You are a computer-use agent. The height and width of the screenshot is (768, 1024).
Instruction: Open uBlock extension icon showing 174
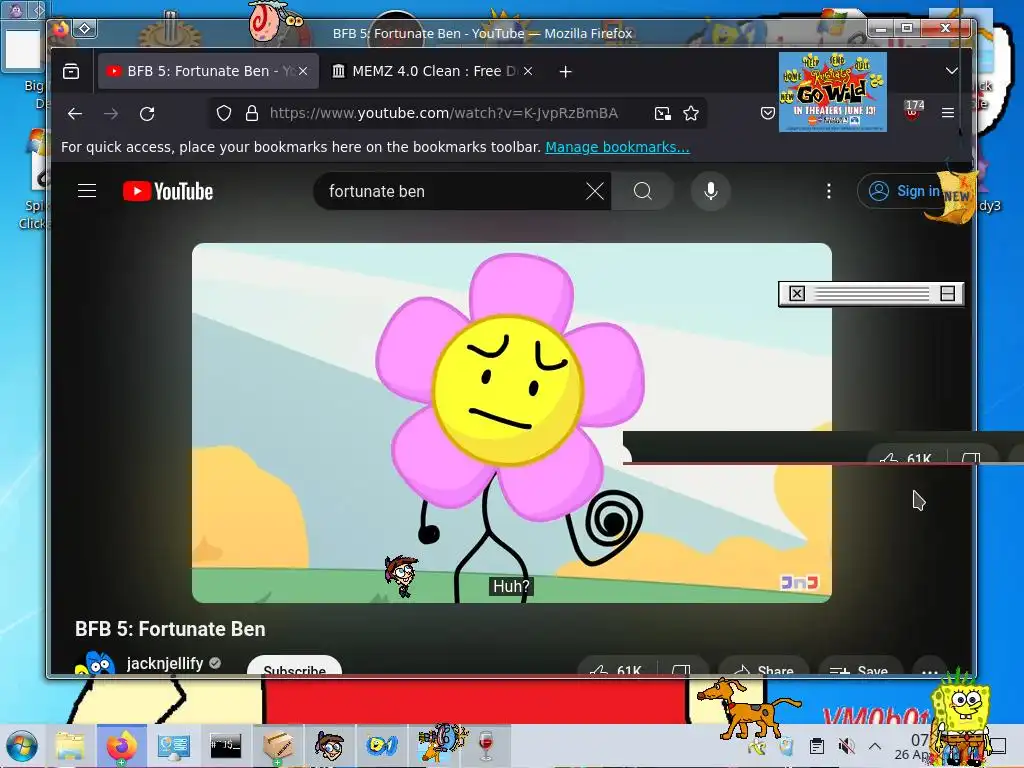pyautogui.click(x=913, y=111)
